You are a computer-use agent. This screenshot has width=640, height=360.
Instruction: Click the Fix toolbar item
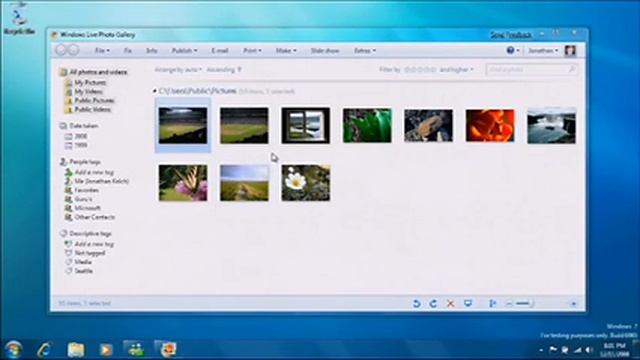tap(127, 51)
